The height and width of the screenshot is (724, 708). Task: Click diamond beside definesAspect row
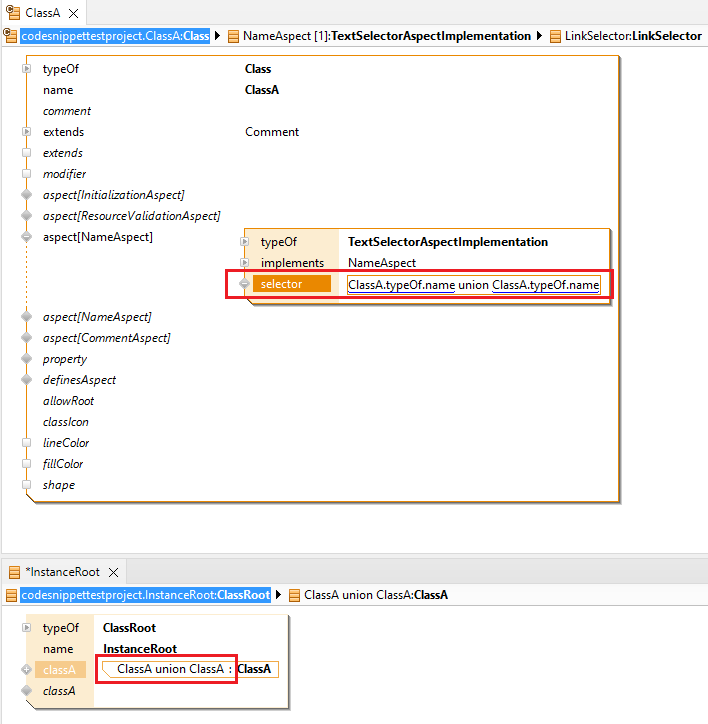click(26, 380)
